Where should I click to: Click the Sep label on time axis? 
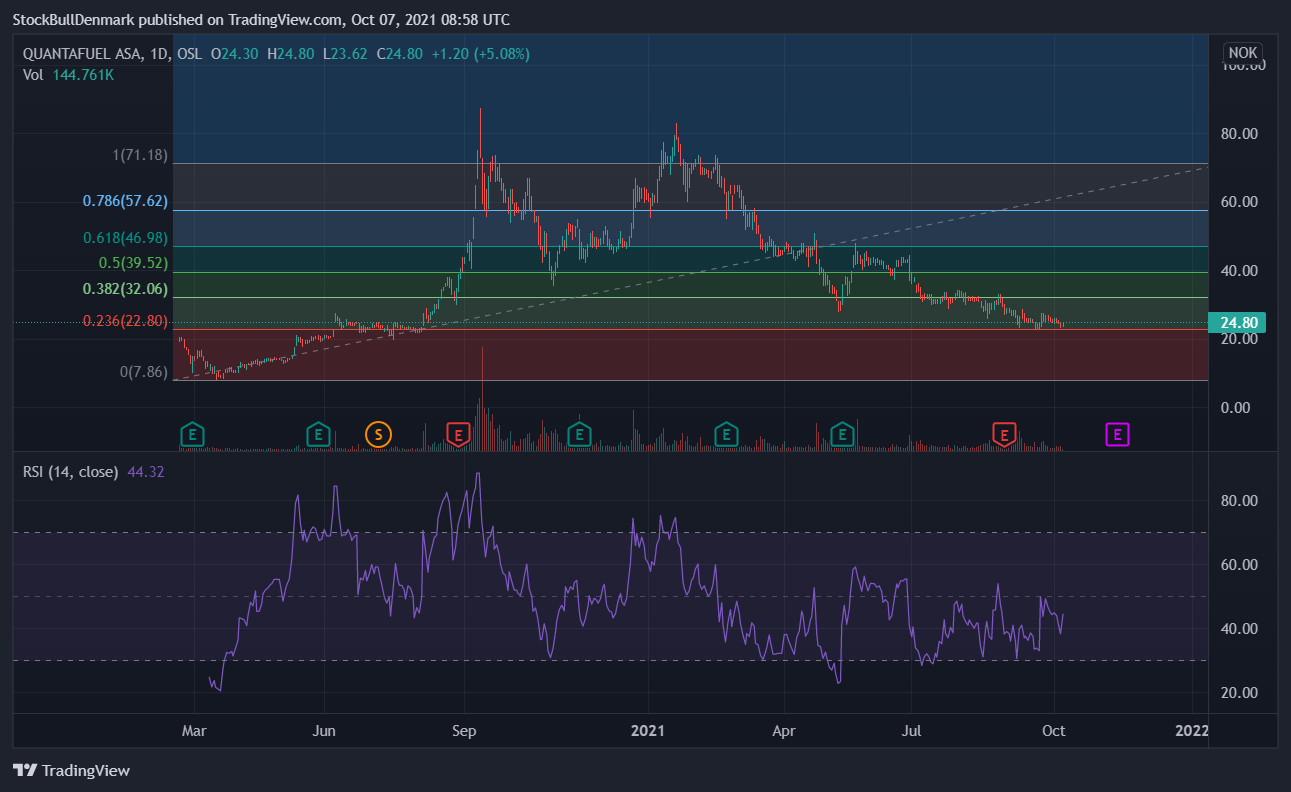(465, 730)
